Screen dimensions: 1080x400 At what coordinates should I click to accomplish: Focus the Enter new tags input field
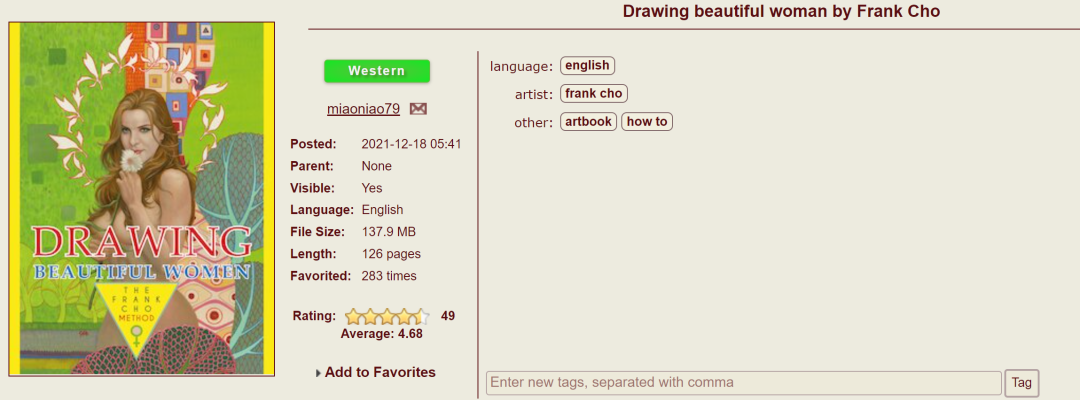(x=744, y=383)
